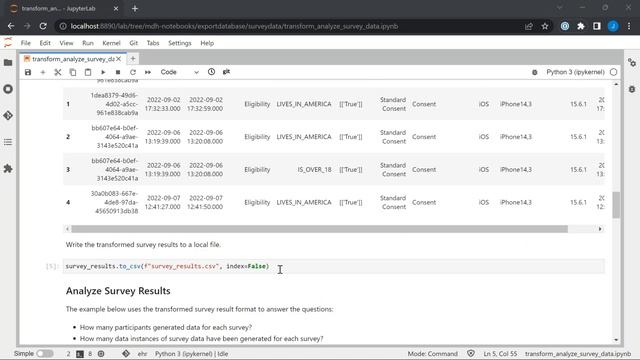Screen dimensions: 640x360
Task: Open the Edit menu
Action: pos(45,43)
